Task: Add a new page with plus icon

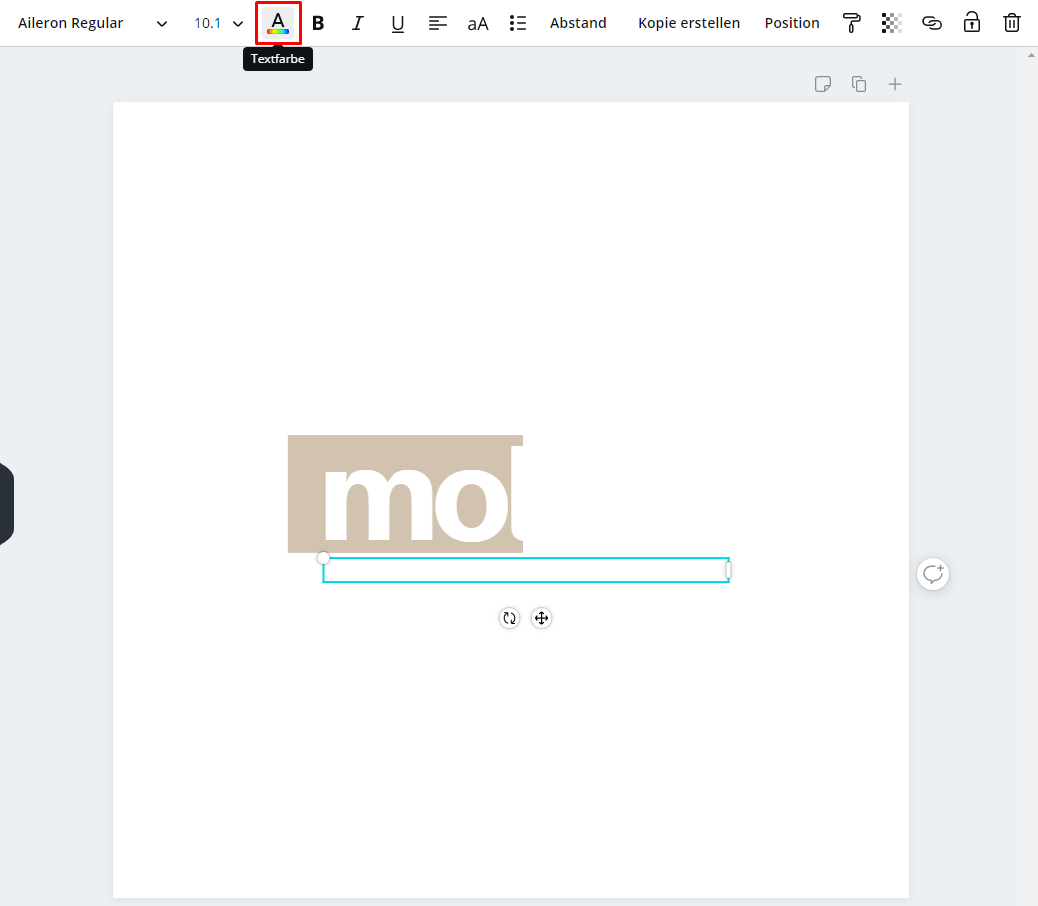Action: (894, 84)
